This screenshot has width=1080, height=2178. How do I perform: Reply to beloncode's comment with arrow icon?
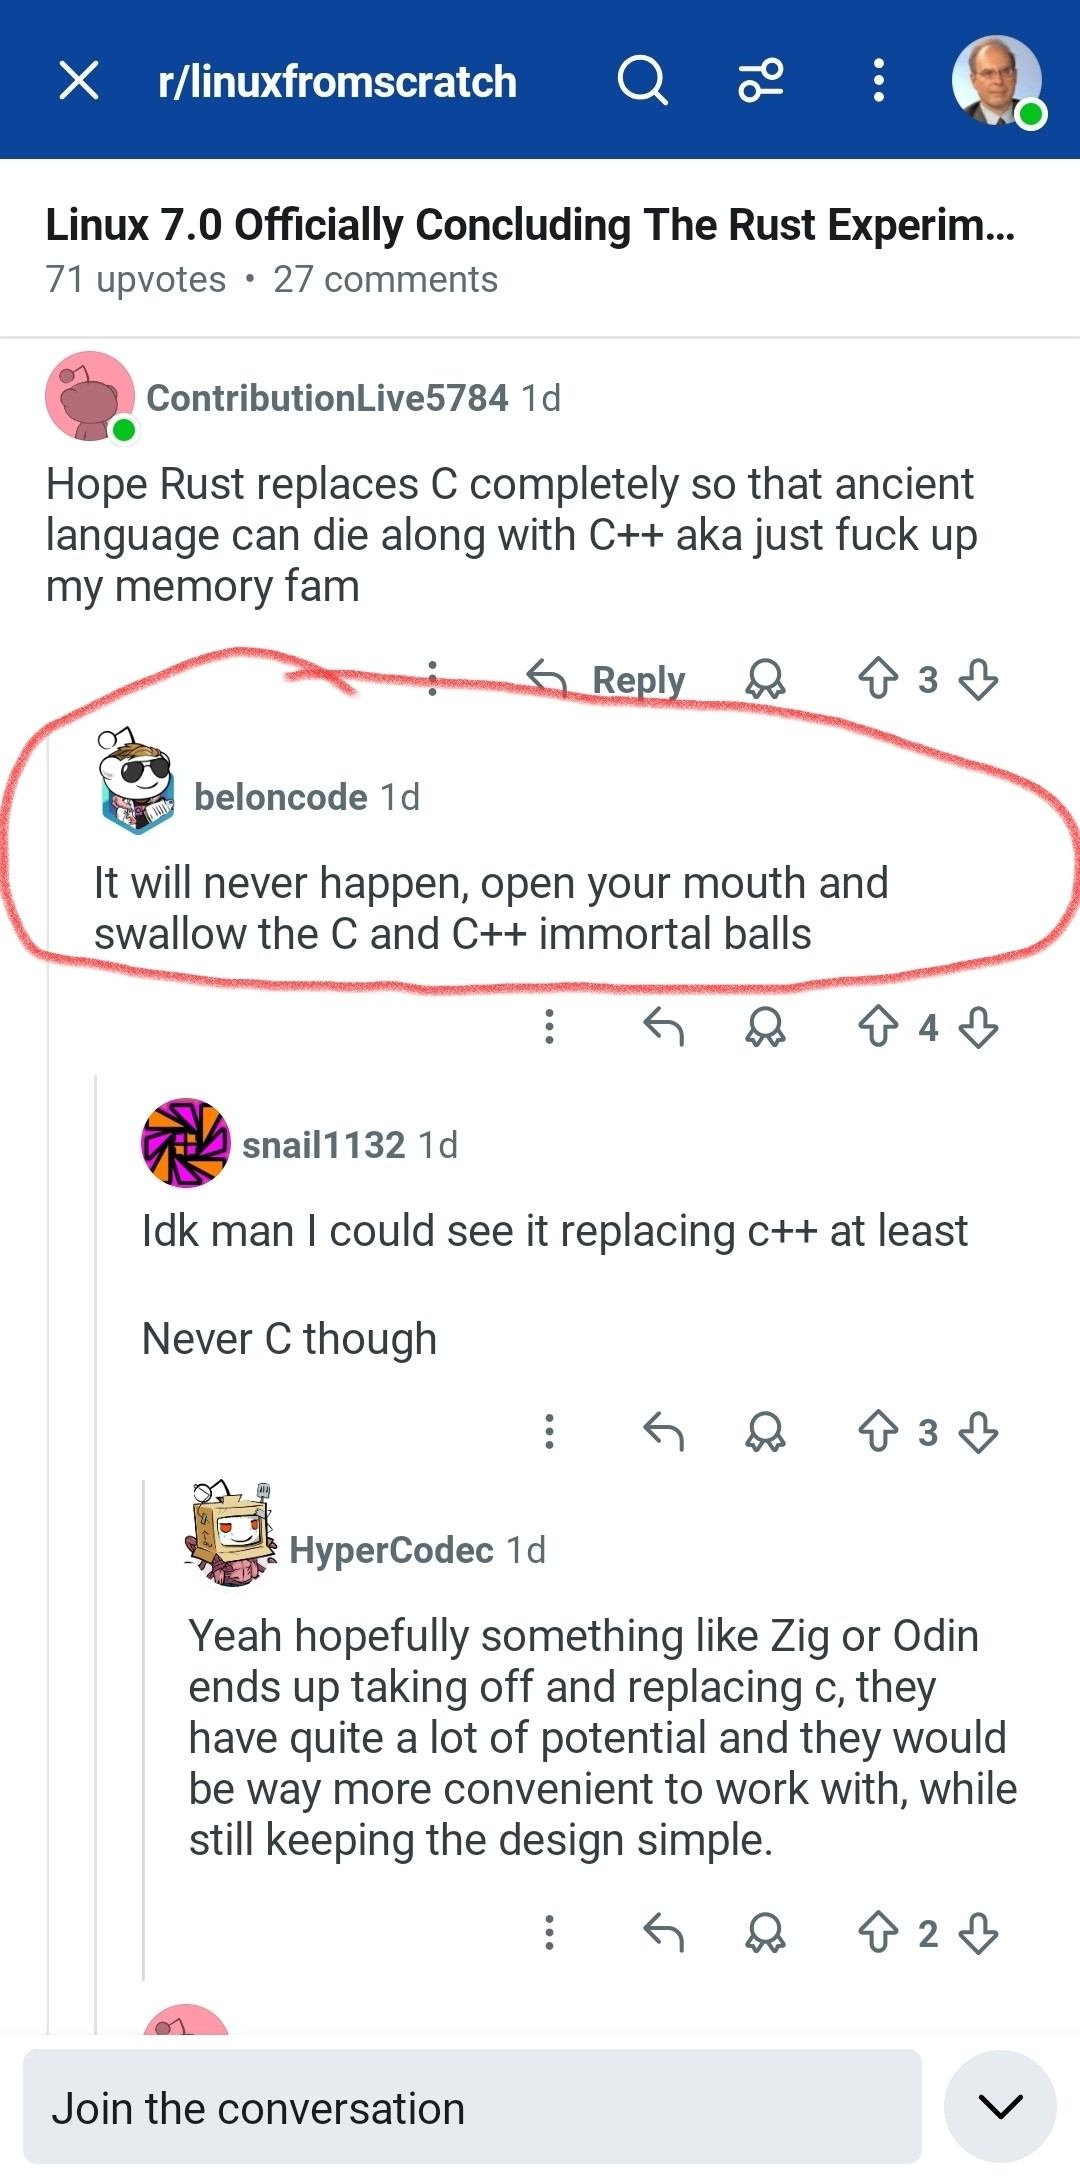(x=663, y=1026)
